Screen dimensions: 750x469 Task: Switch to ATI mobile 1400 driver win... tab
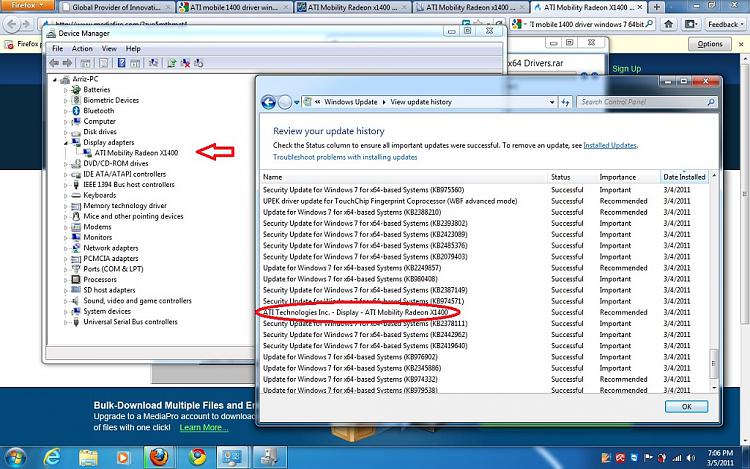point(234,7)
